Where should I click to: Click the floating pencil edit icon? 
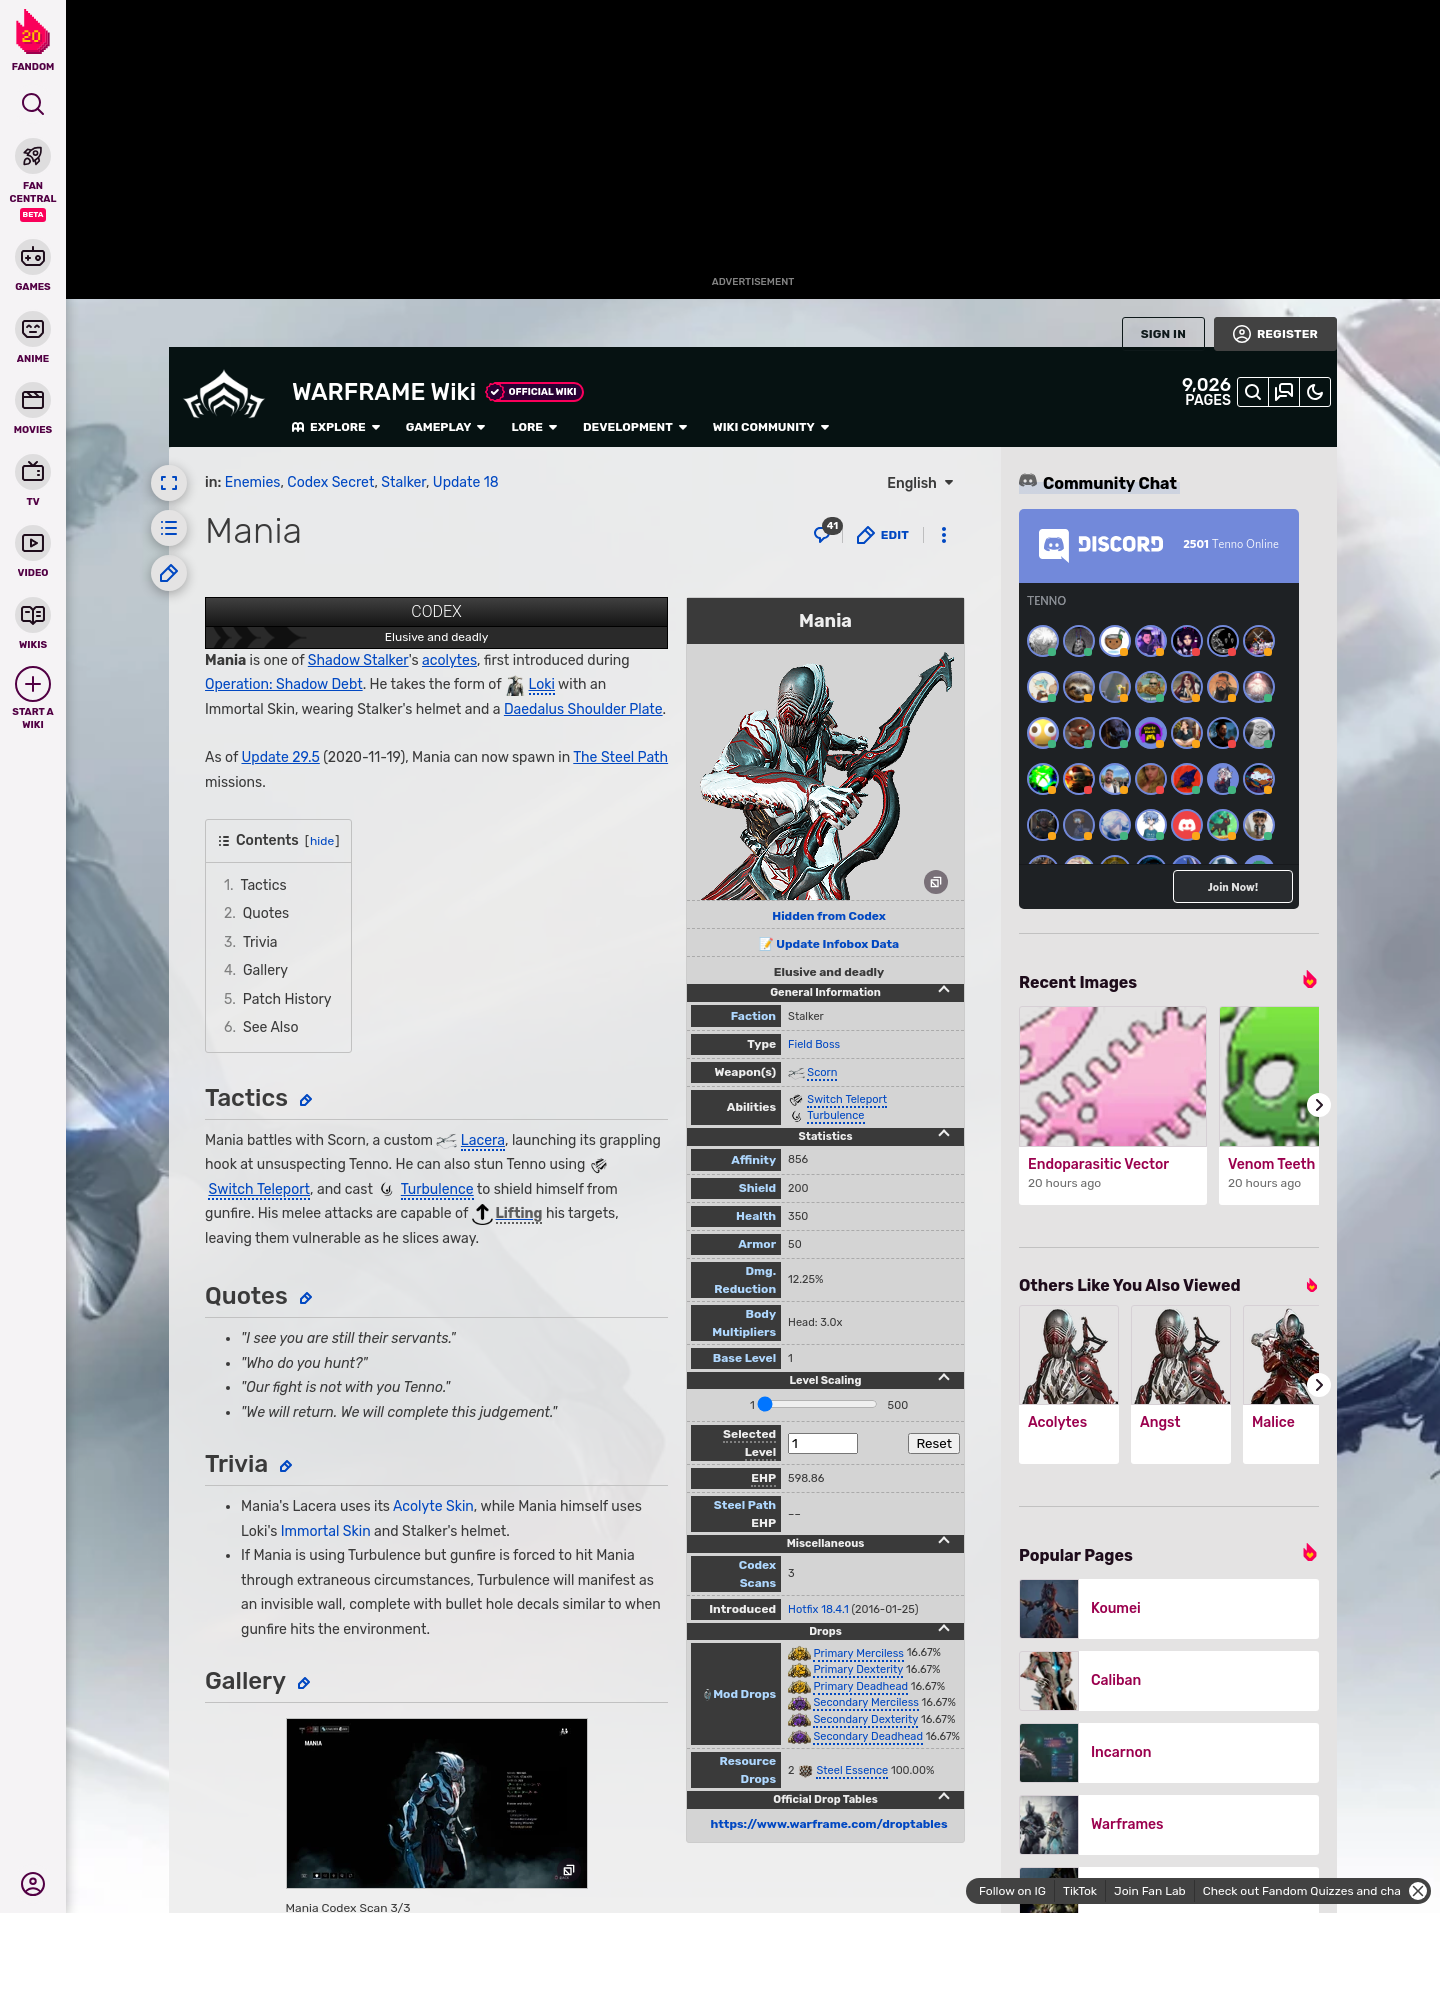169,573
